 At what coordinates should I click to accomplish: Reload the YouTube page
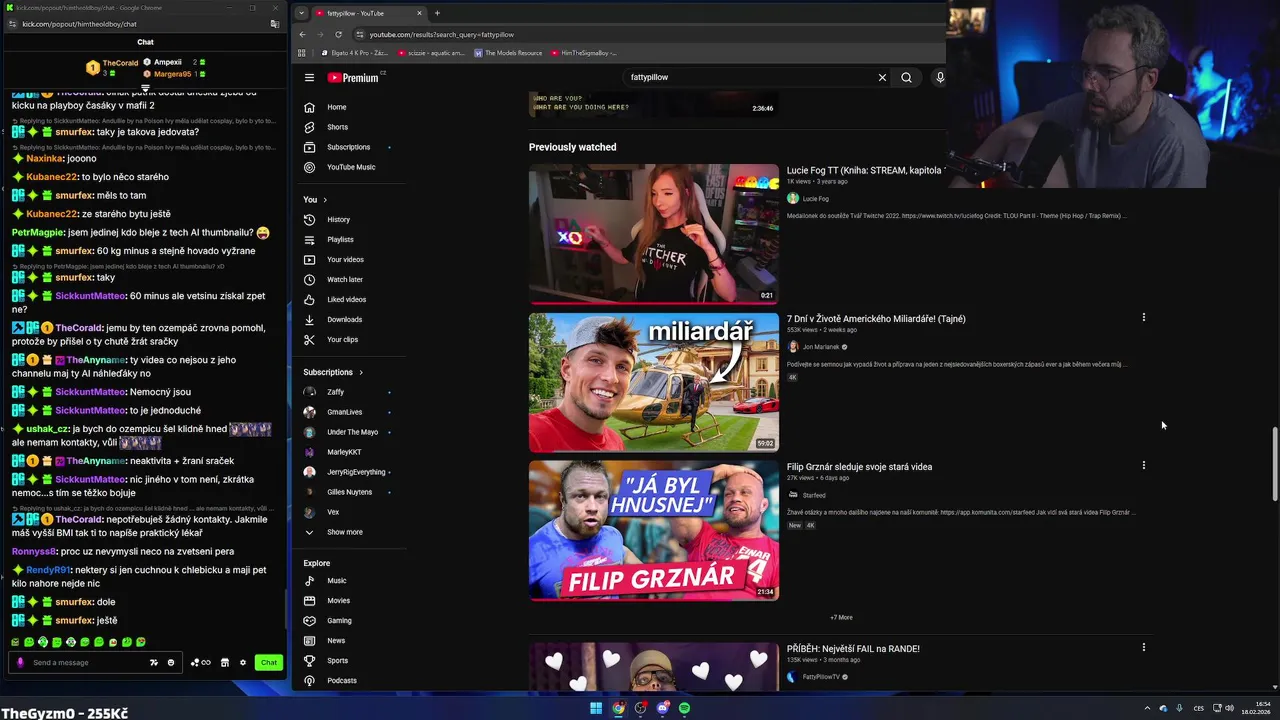tap(338, 34)
